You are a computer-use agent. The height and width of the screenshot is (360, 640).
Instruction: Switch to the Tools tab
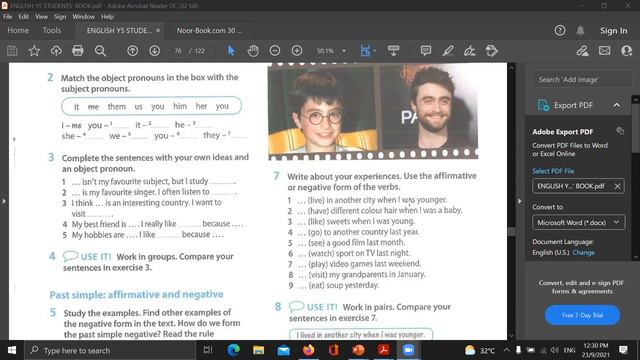(x=51, y=31)
